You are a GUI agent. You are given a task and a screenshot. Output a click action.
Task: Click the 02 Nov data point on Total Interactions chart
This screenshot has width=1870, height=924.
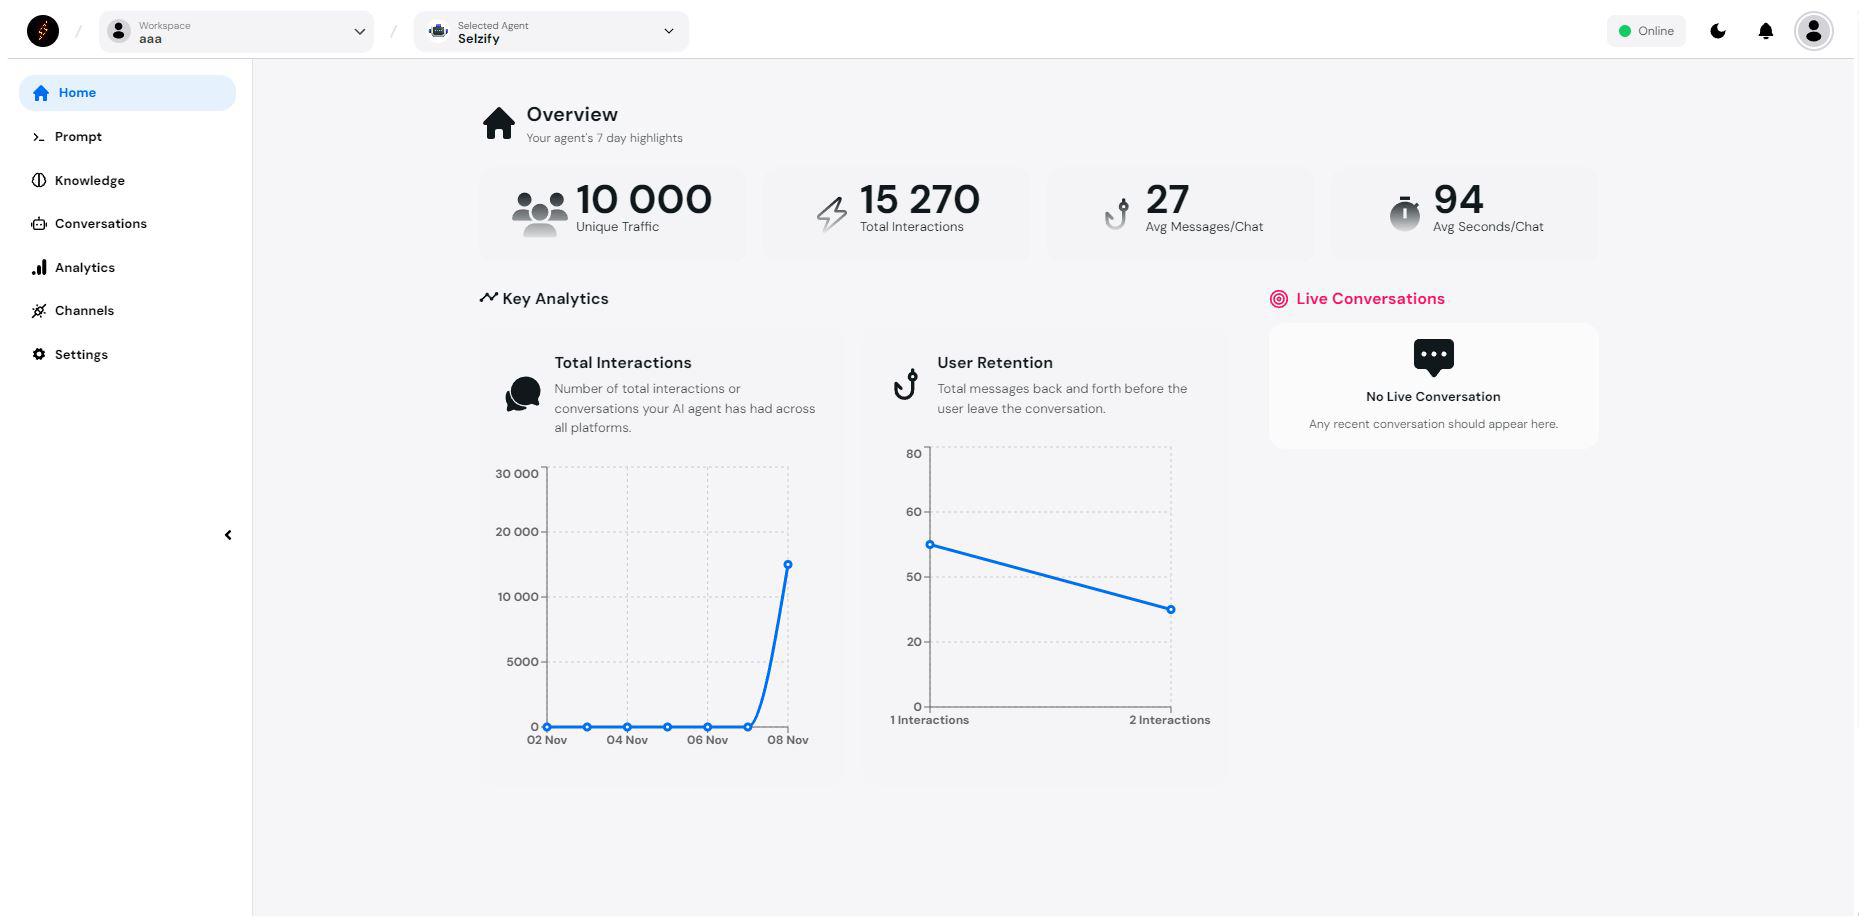click(x=547, y=727)
